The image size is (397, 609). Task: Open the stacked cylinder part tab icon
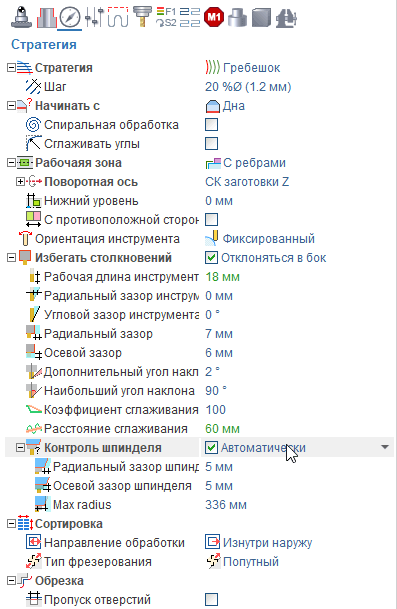(237, 18)
